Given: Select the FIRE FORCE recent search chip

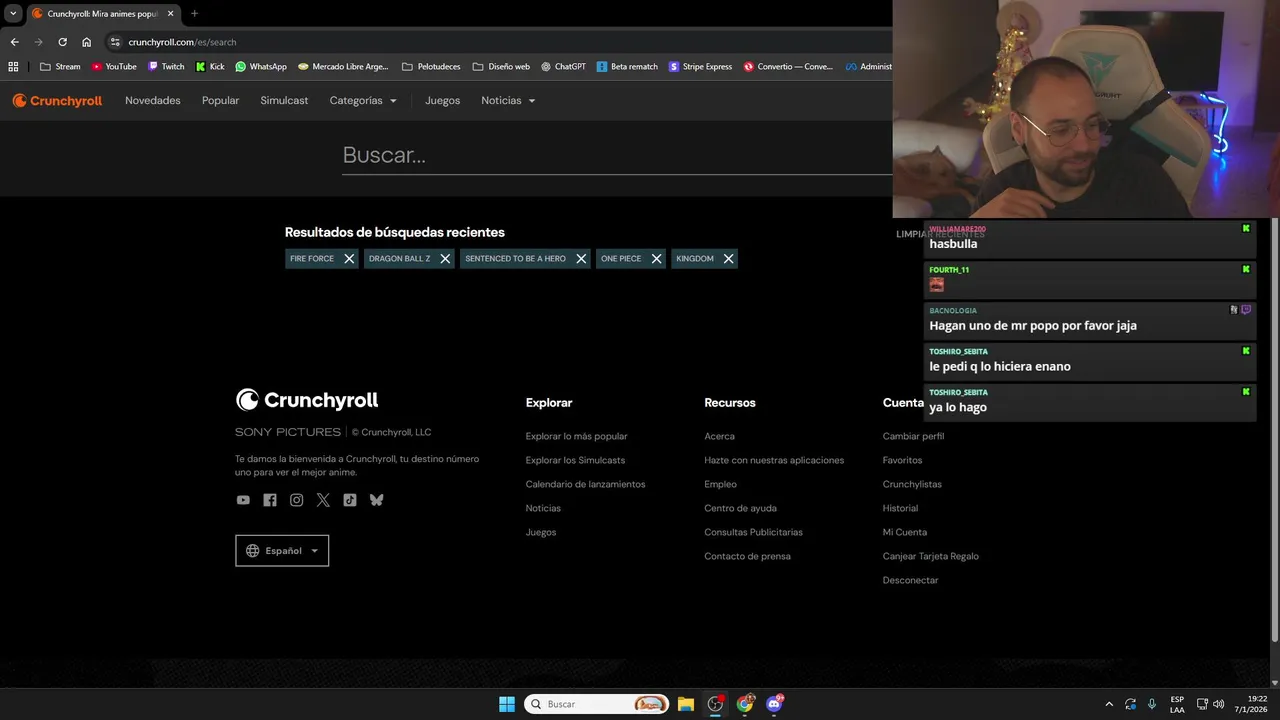Looking at the screenshot, I should [x=312, y=258].
